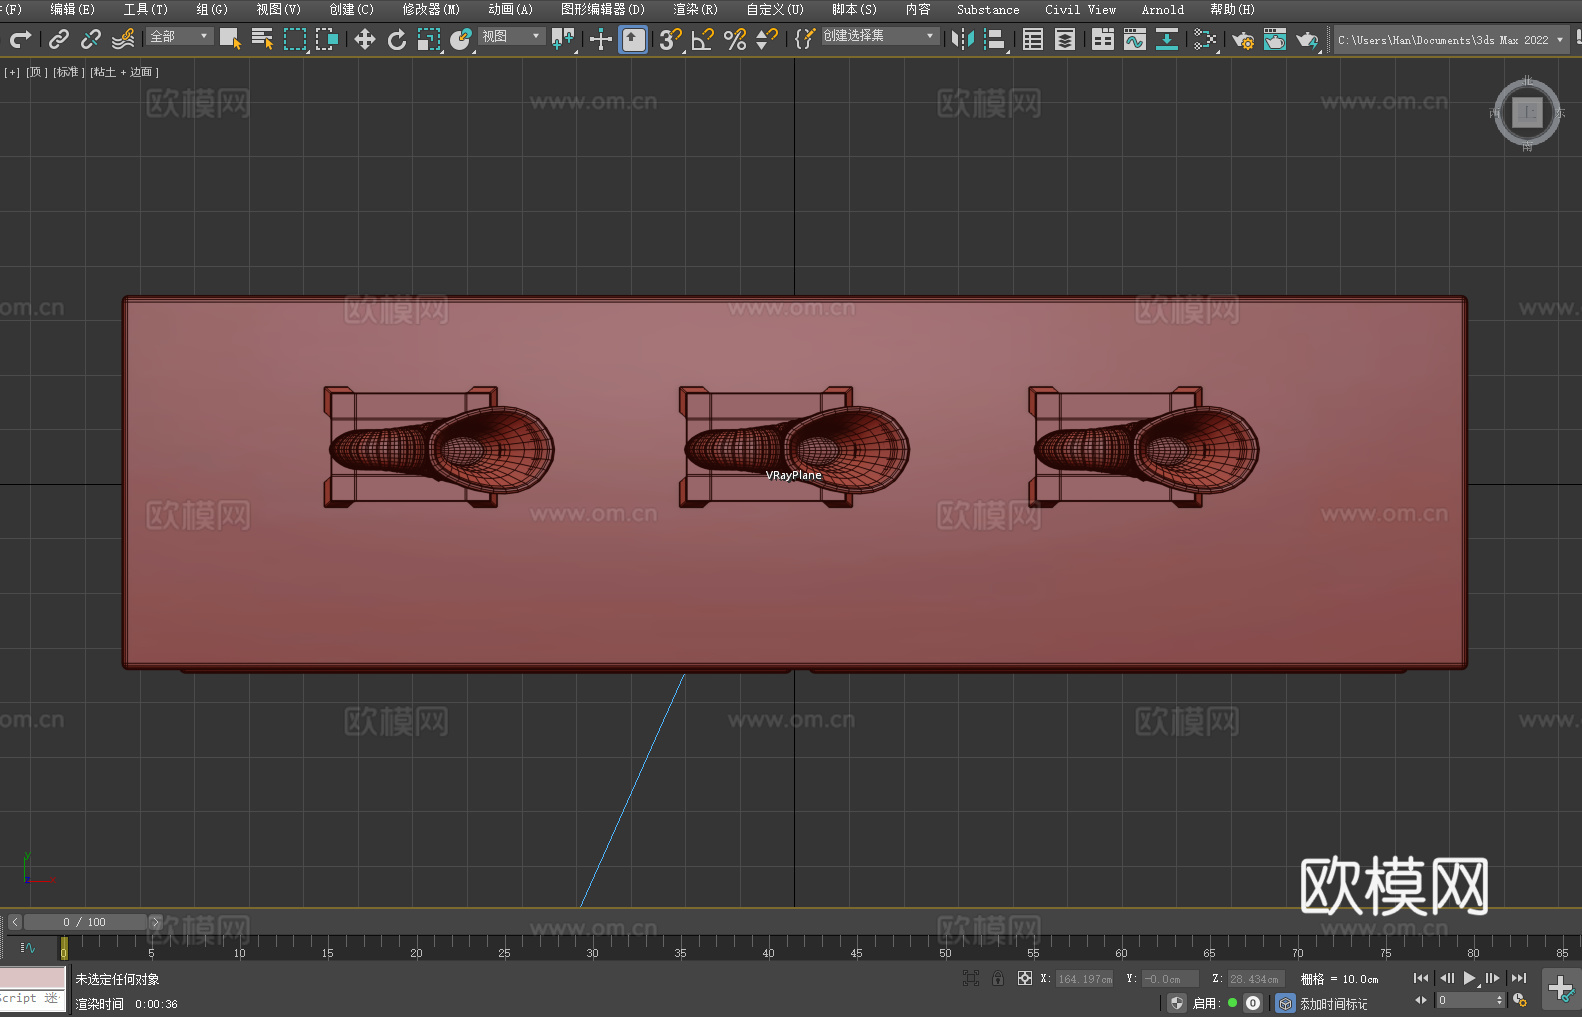The height and width of the screenshot is (1017, 1582).
Task: Go to start frame button
Action: (x=1421, y=978)
